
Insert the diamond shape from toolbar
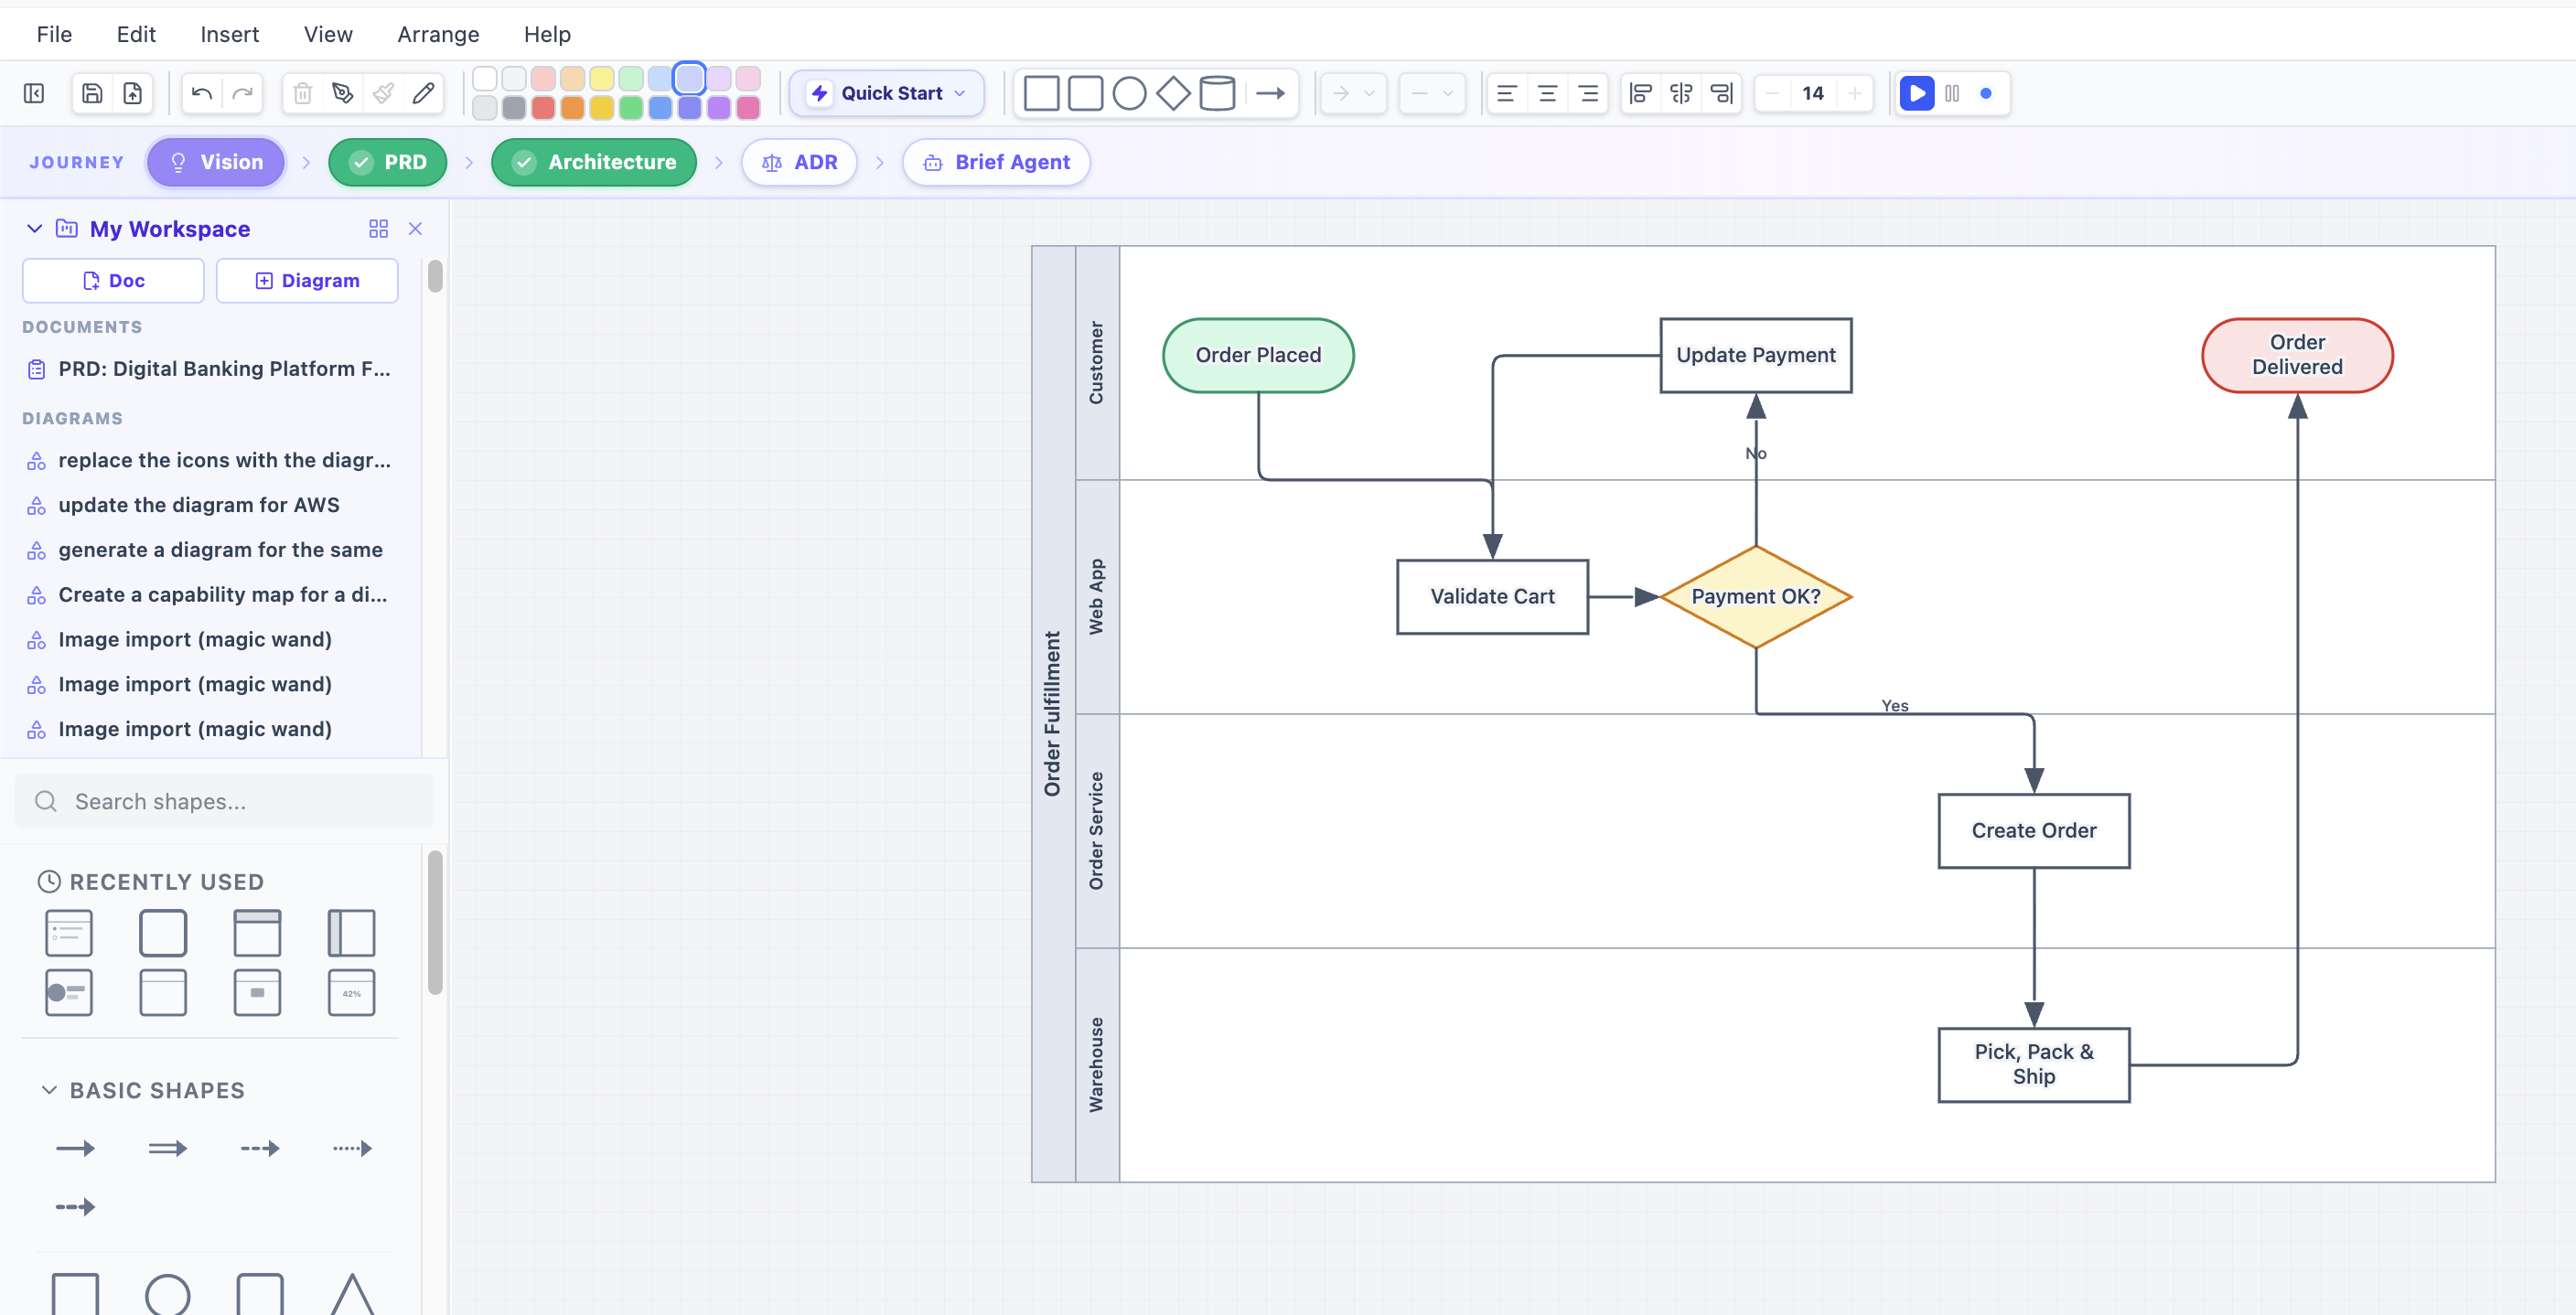click(x=1173, y=93)
